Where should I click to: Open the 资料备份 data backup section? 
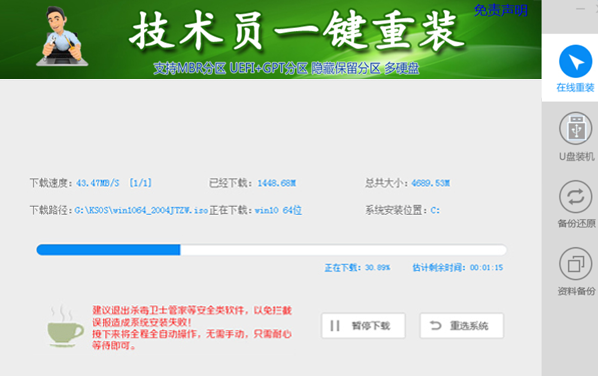576,272
